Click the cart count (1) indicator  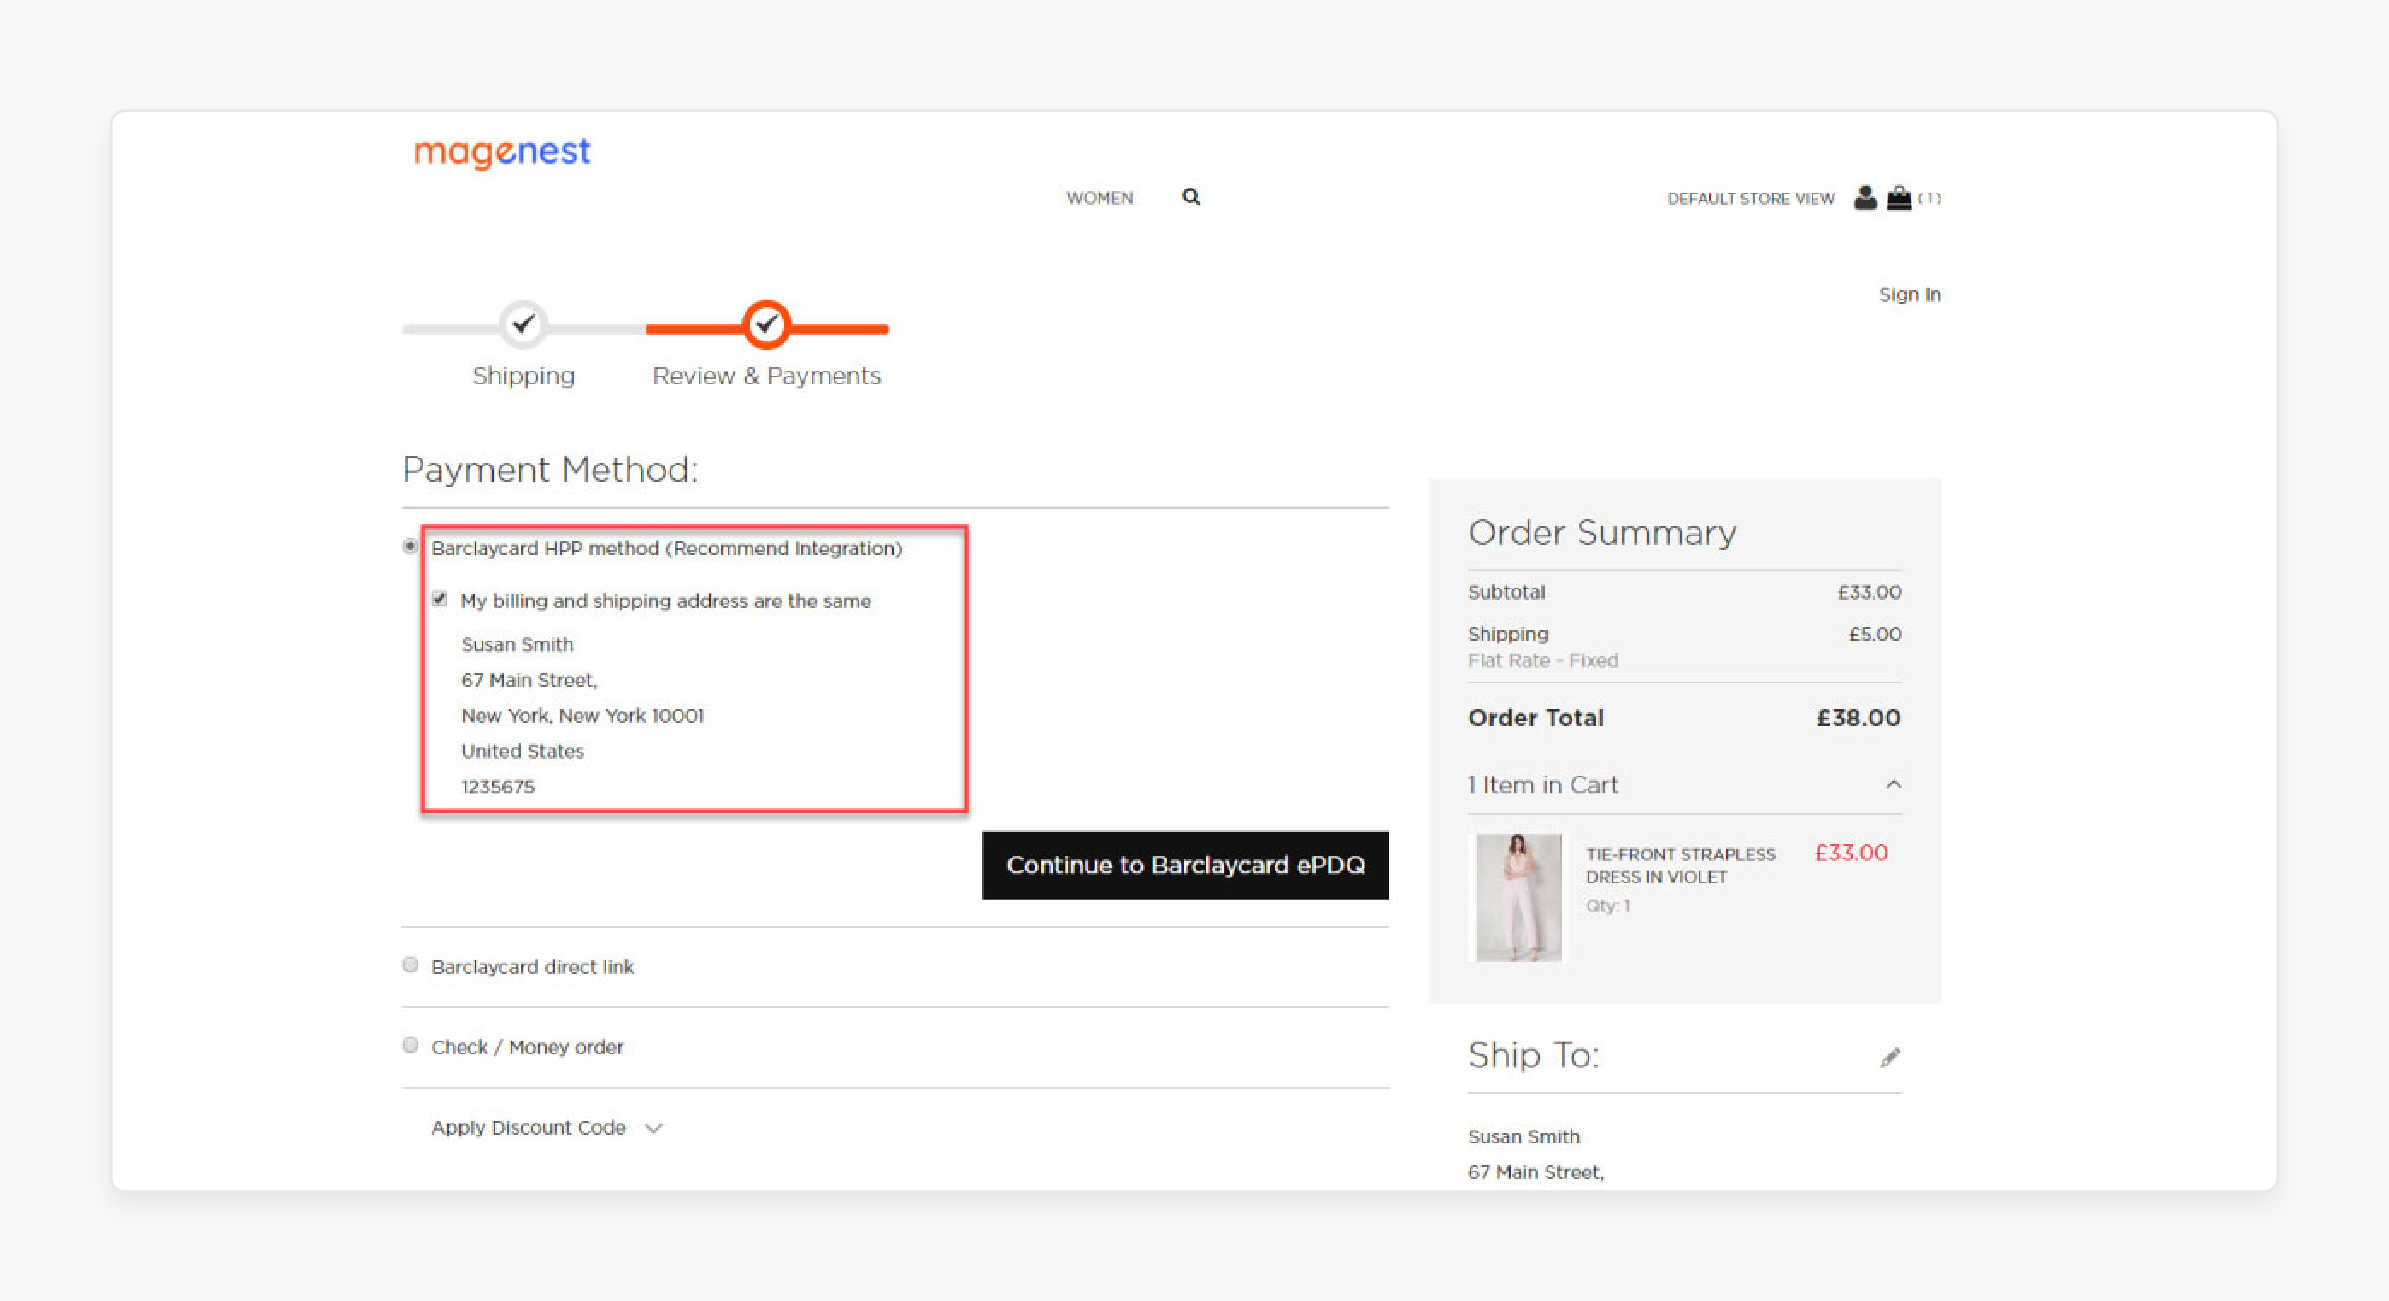click(1929, 198)
